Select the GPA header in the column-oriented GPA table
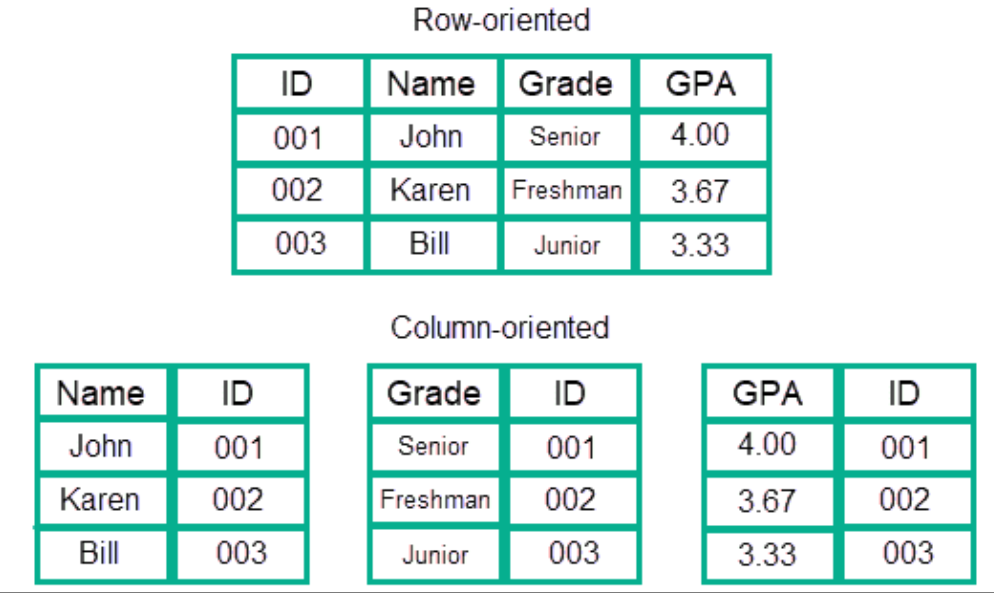994x593 pixels. point(767,393)
